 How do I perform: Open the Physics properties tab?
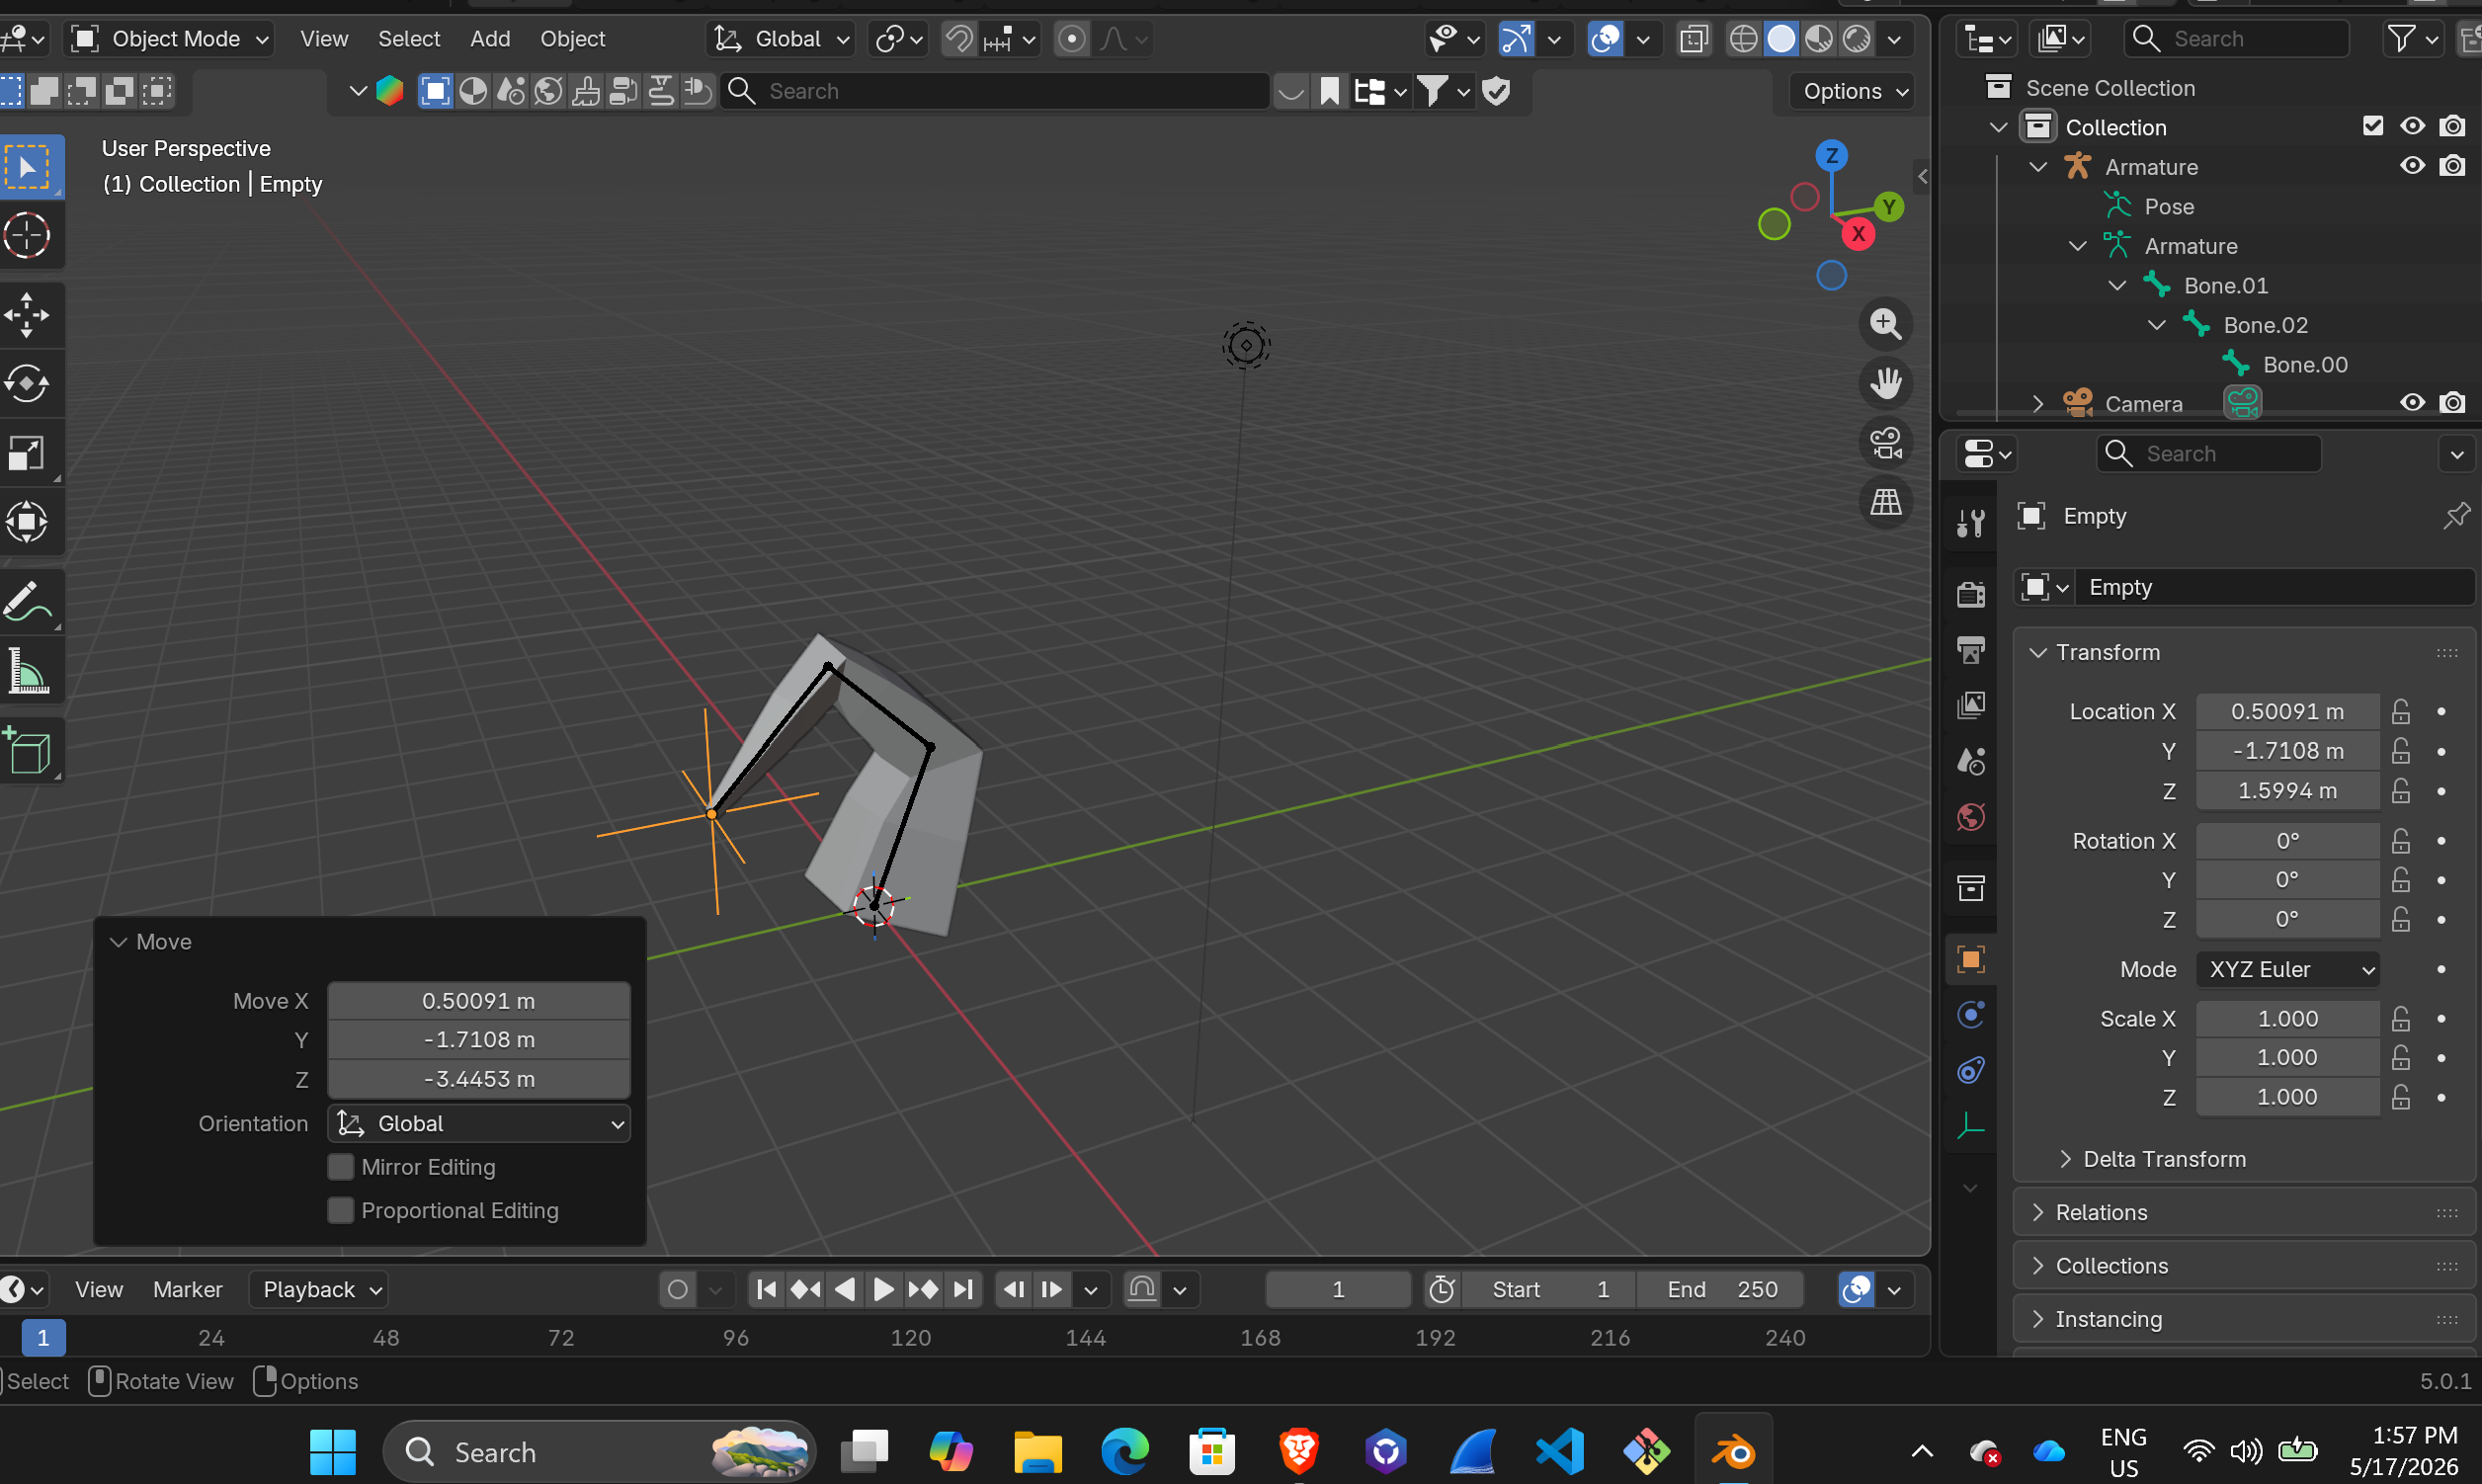[x=1970, y=1016]
